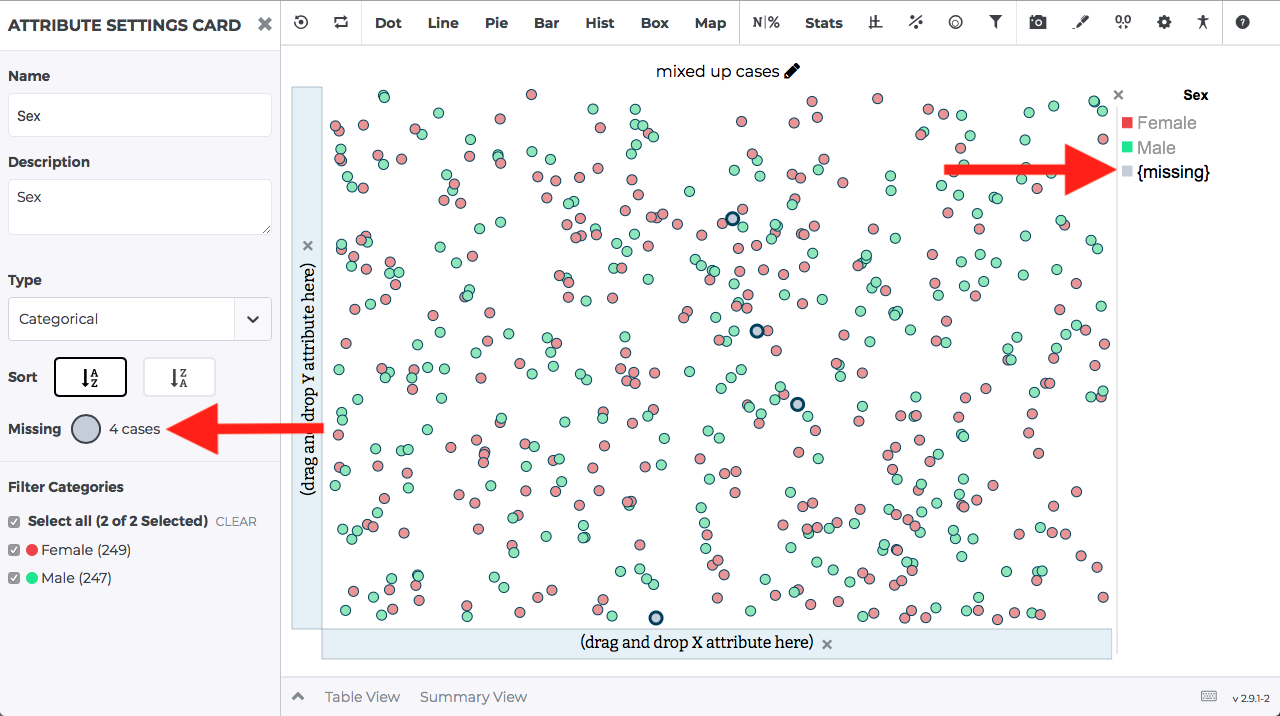Screen dimensions: 1280x716
Task: Open the filter funnel icon
Action: [996, 22]
